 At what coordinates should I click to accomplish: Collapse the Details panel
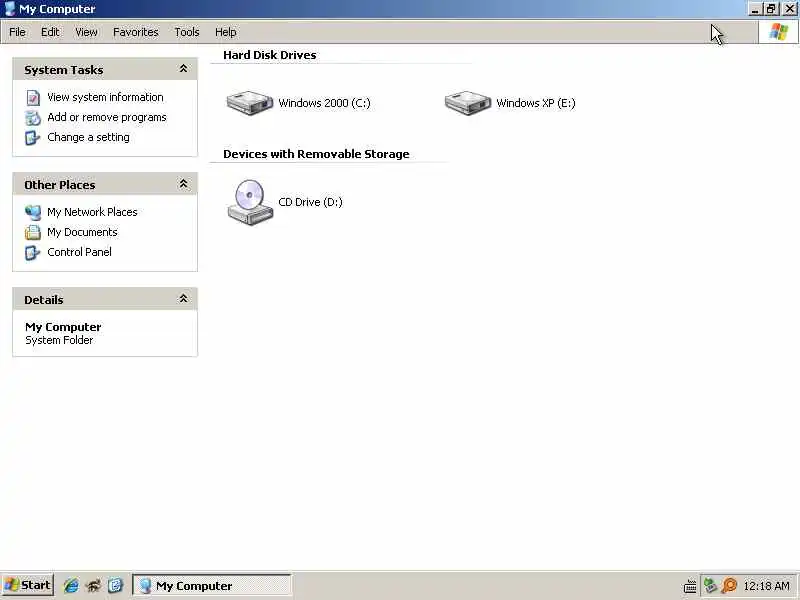[183, 298]
